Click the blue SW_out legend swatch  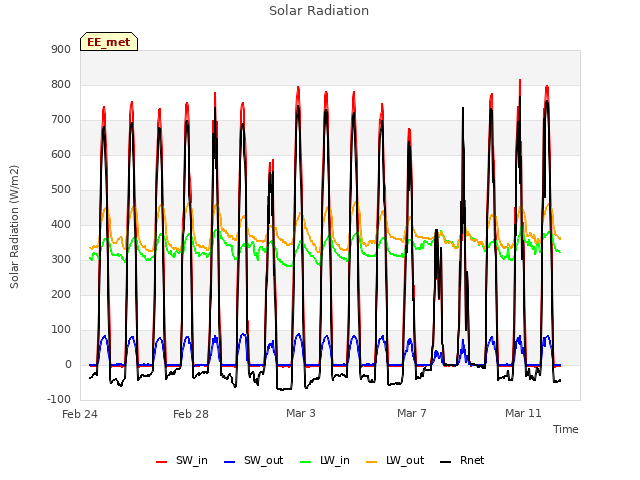230,462
